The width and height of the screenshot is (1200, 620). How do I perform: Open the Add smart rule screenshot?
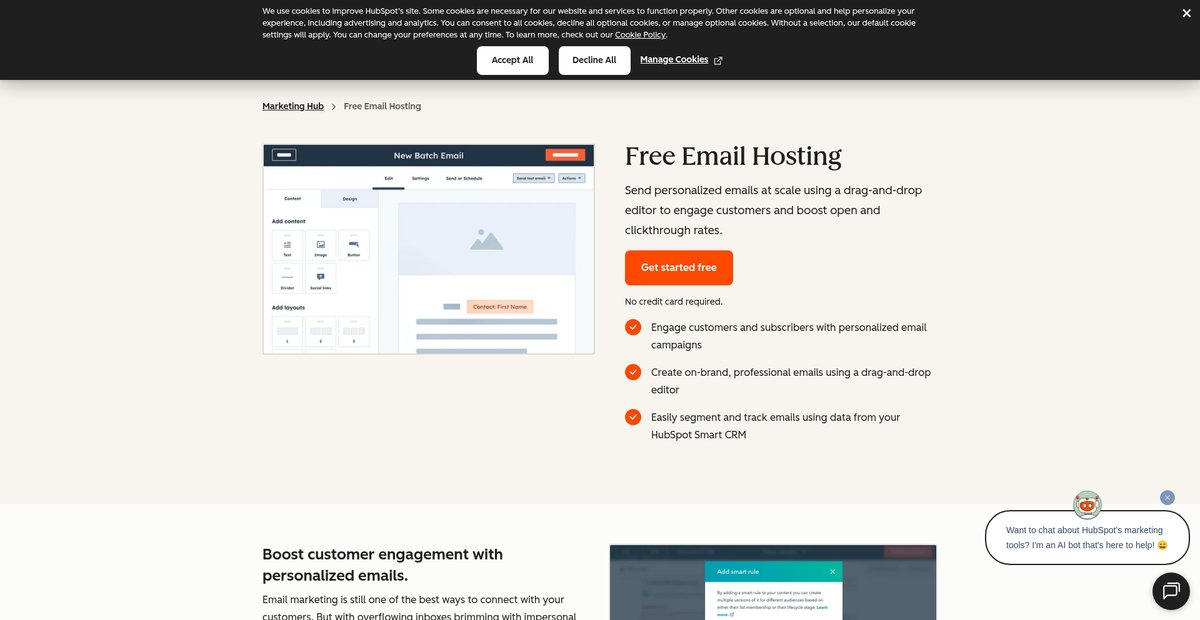click(x=773, y=582)
